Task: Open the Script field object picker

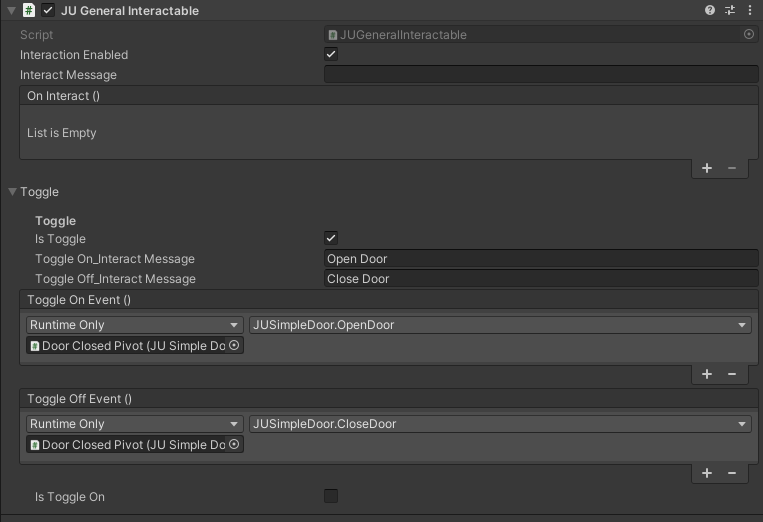Action: pyautogui.click(x=749, y=34)
